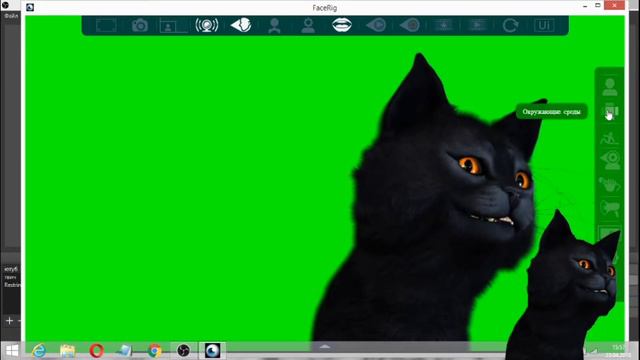
Task: Toggle face tracking head-profile icon
Action: click(x=241, y=25)
